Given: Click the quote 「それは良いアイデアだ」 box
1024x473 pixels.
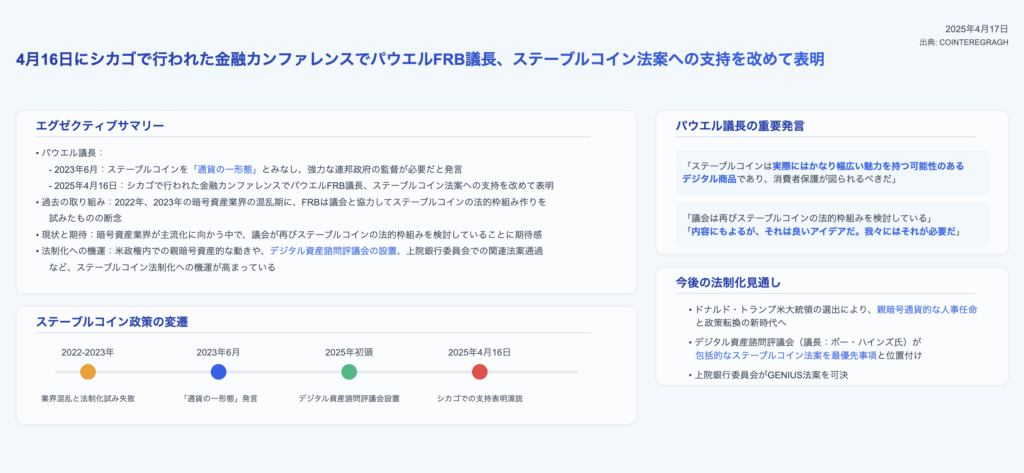Looking at the screenshot, I should coord(832,225).
